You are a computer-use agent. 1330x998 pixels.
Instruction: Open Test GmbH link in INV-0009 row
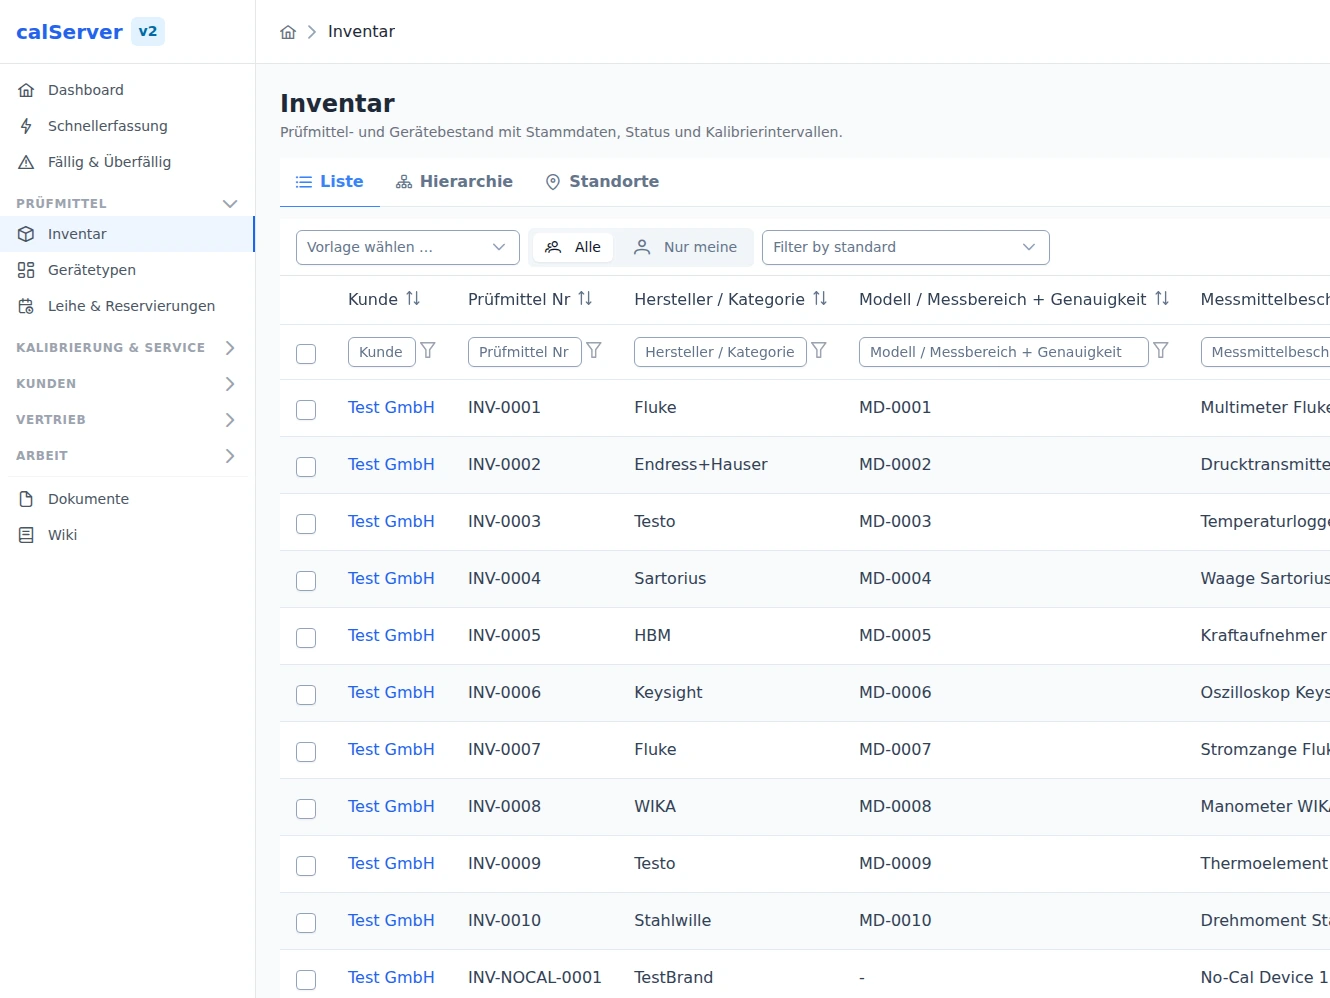[391, 864]
